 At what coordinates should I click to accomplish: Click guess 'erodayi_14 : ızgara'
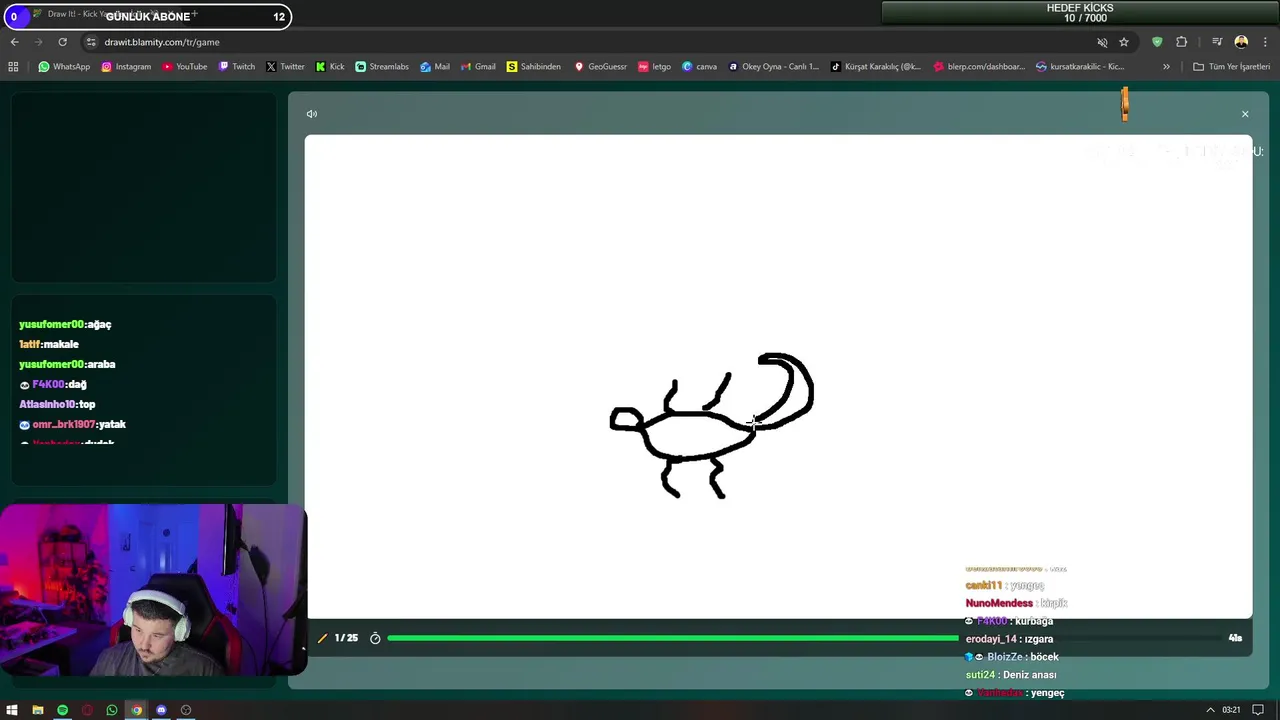[1009, 639]
